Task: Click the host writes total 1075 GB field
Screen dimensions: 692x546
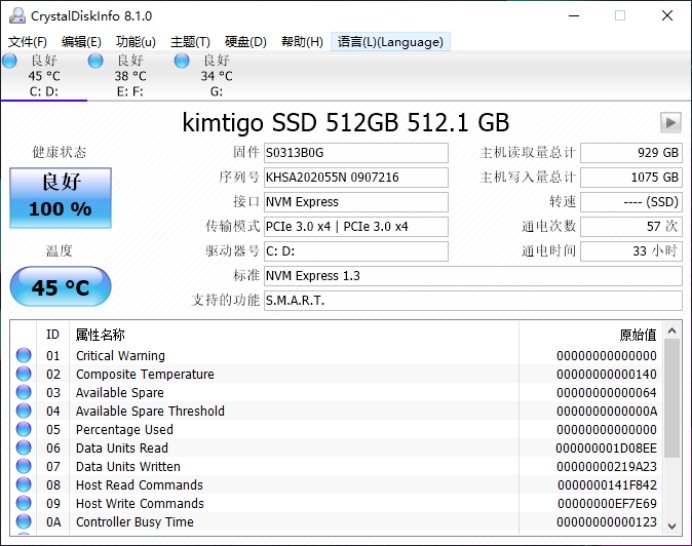Action: tap(631, 177)
